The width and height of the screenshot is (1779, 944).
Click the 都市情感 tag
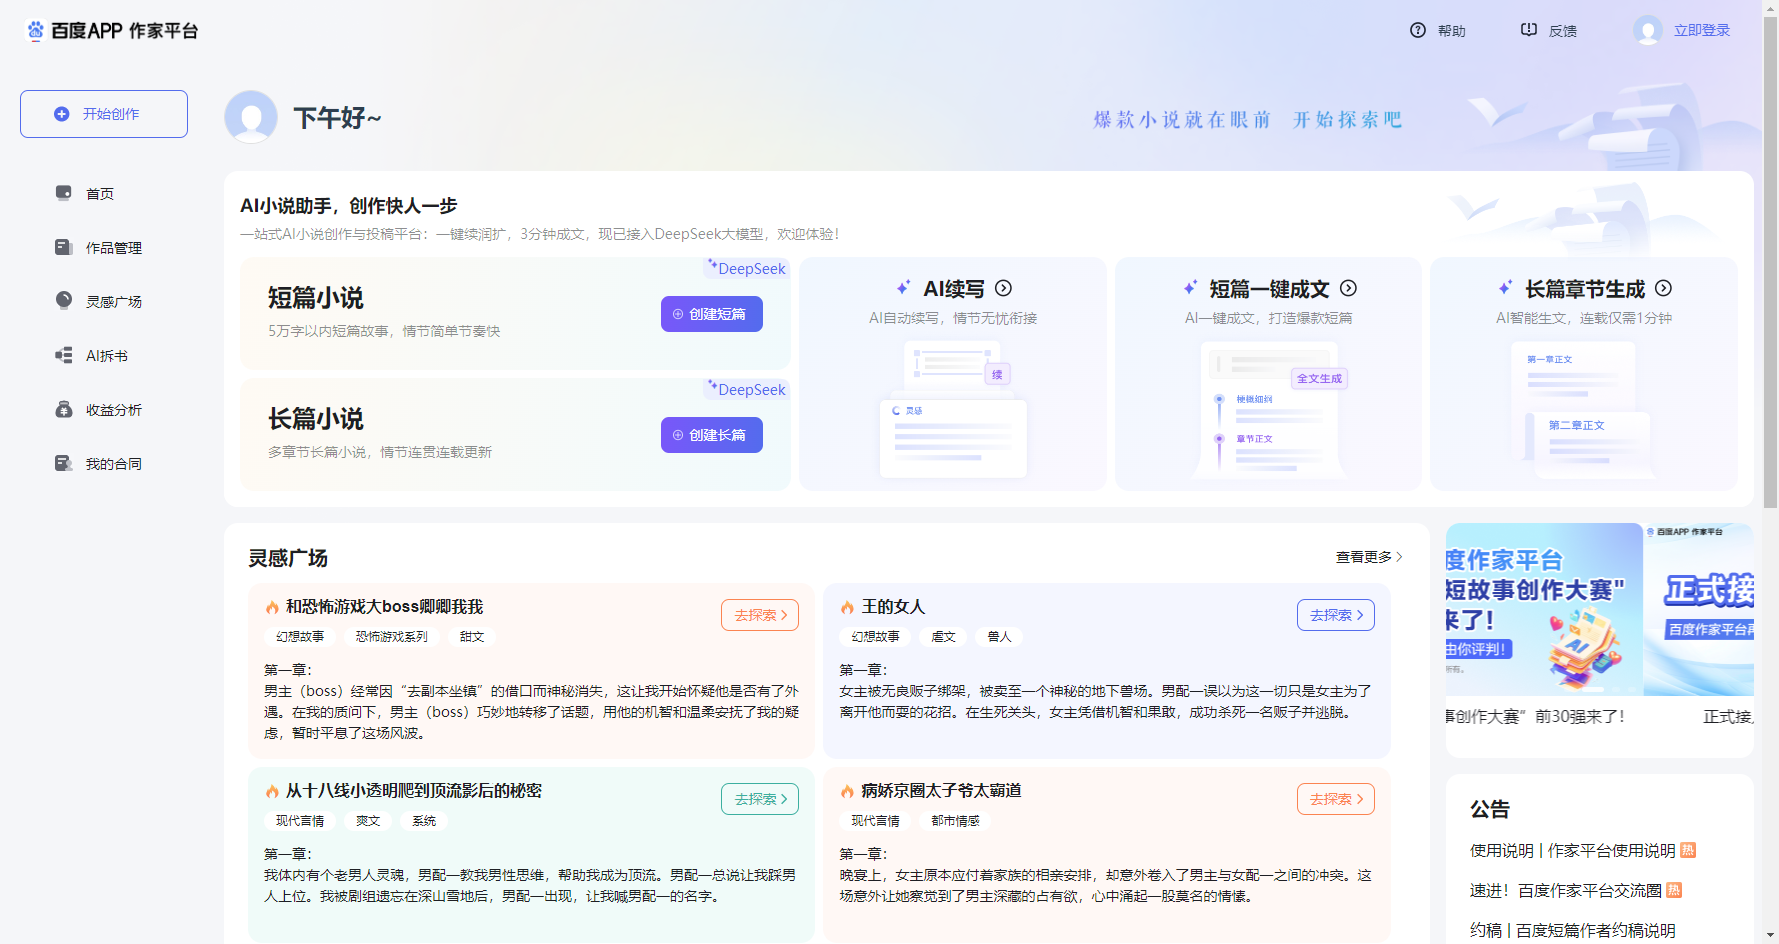click(x=955, y=821)
